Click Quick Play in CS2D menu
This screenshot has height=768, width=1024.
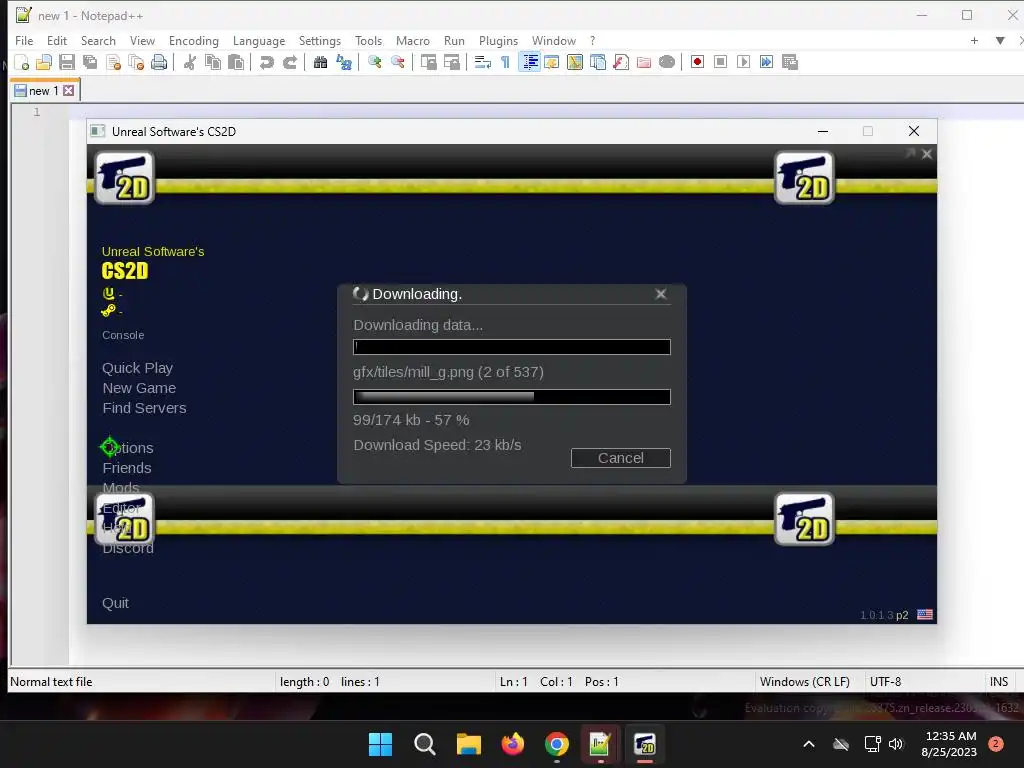(138, 368)
